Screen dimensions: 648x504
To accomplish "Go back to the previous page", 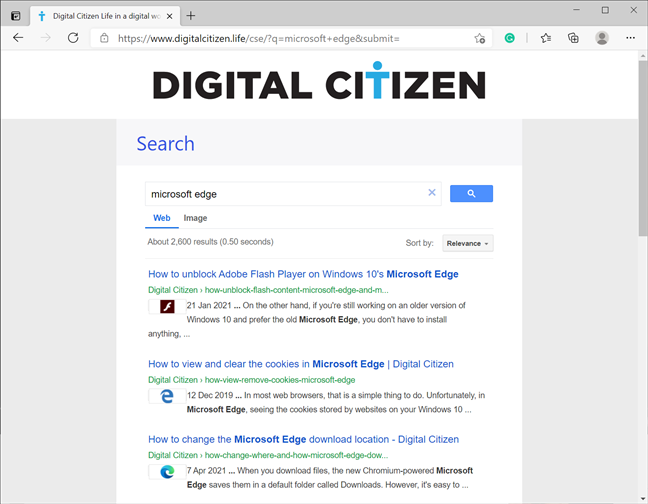I will tap(18, 38).
